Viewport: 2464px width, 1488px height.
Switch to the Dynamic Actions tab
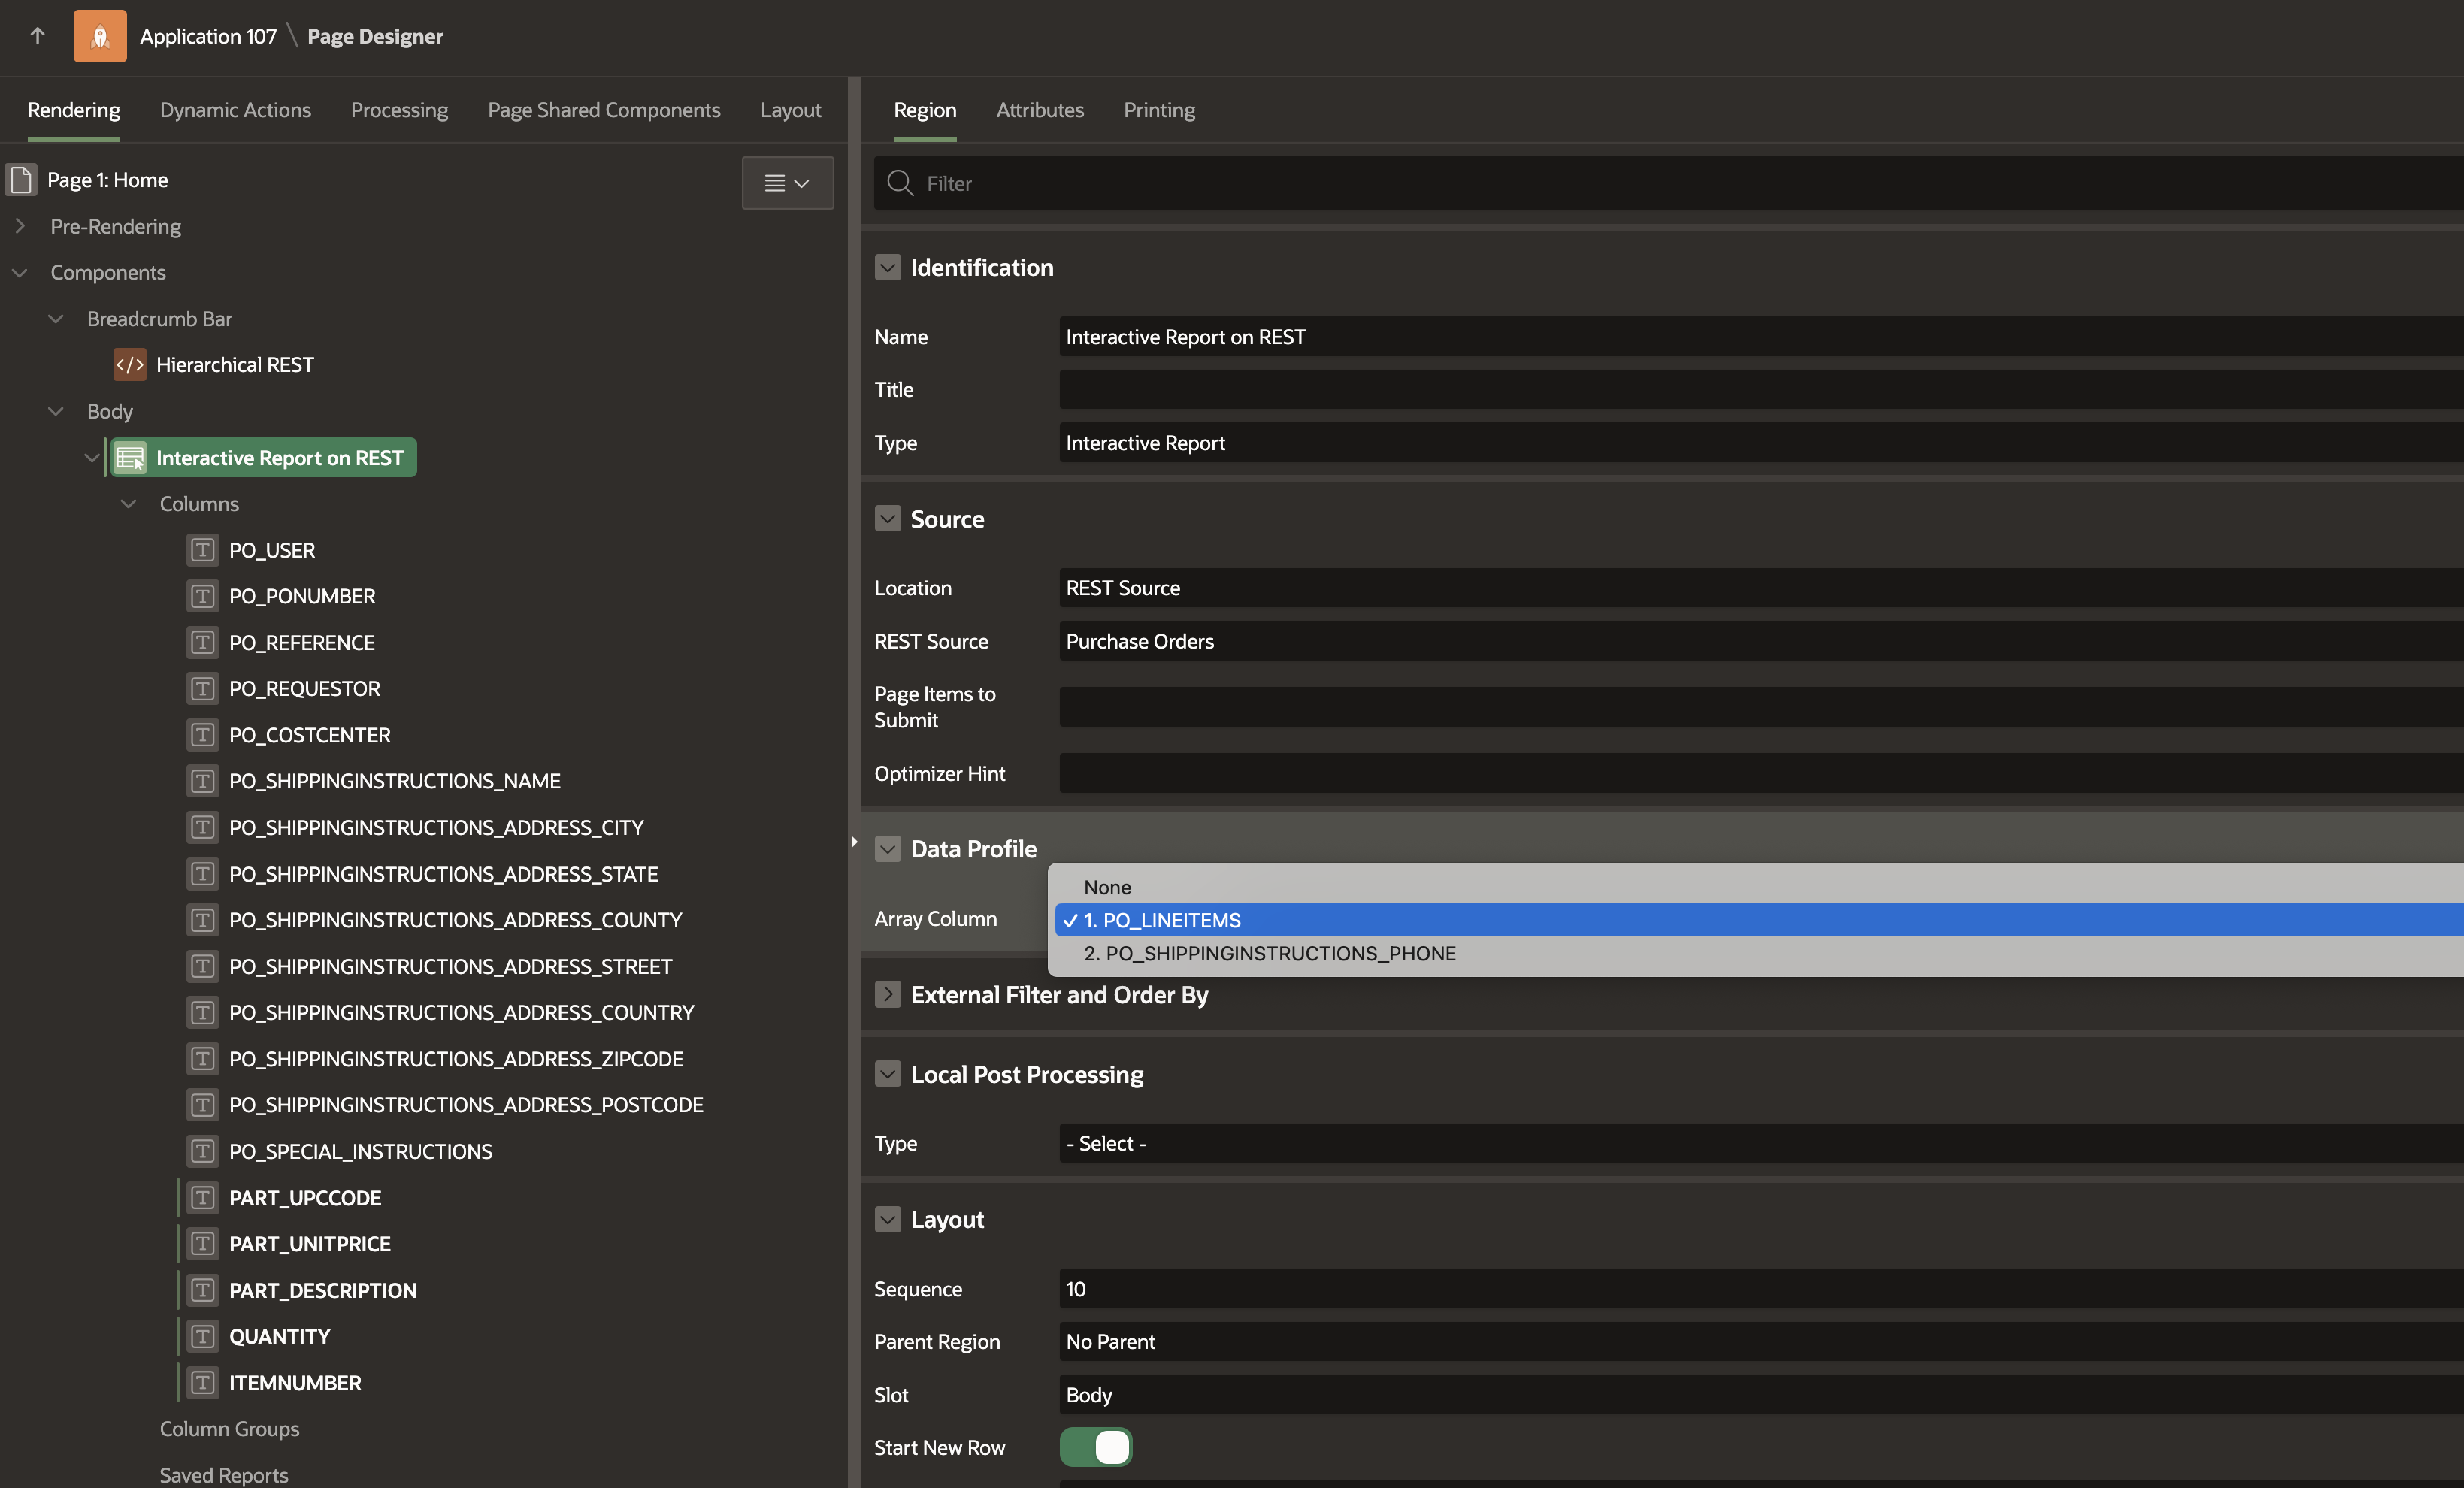(235, 110)
